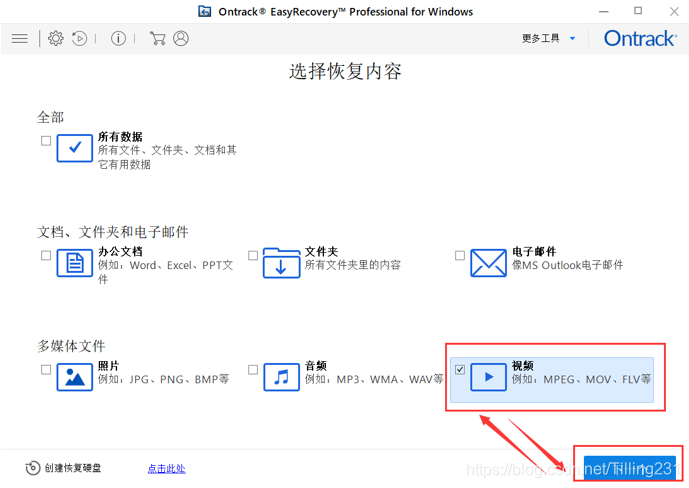
Task: Expand the 更多工具 dropdown
Action: 548,39
